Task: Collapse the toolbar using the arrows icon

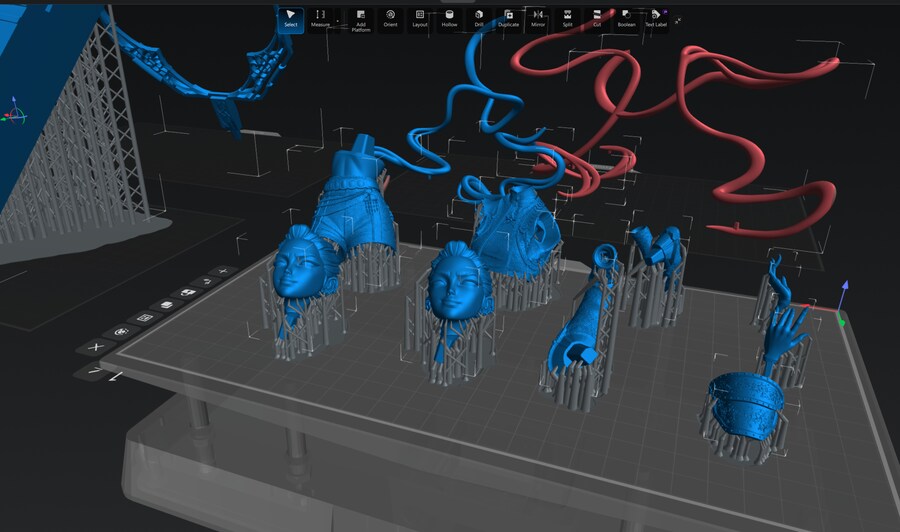Action: coord(679,20)
